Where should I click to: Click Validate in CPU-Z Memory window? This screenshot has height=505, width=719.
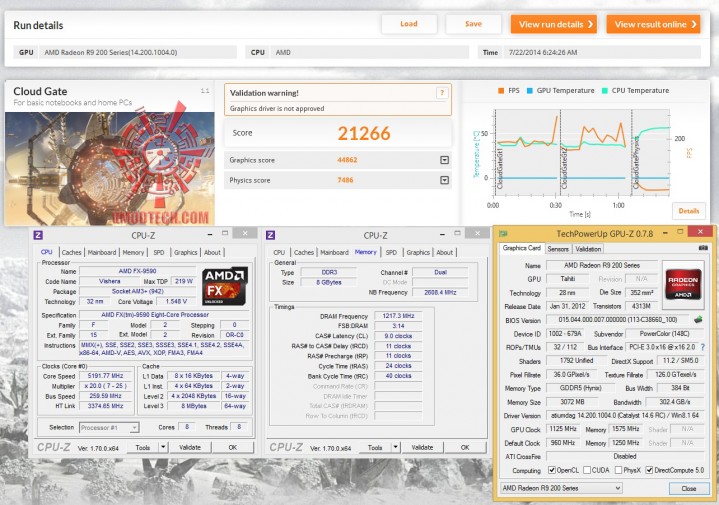(x=423, y=447)
